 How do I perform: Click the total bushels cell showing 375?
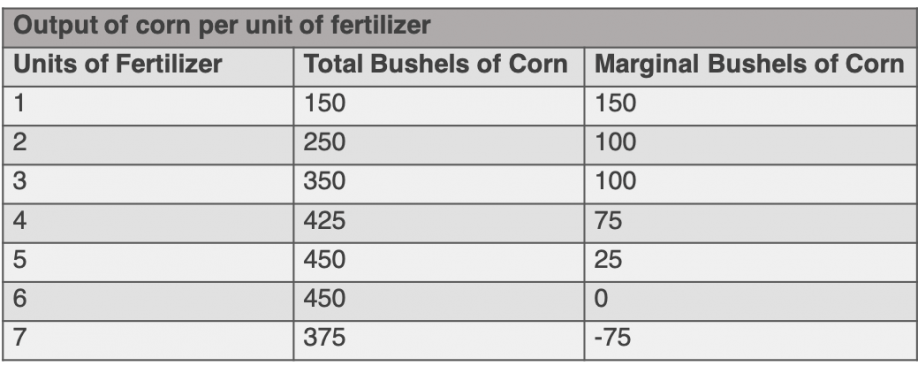click(x=439, y=340)
